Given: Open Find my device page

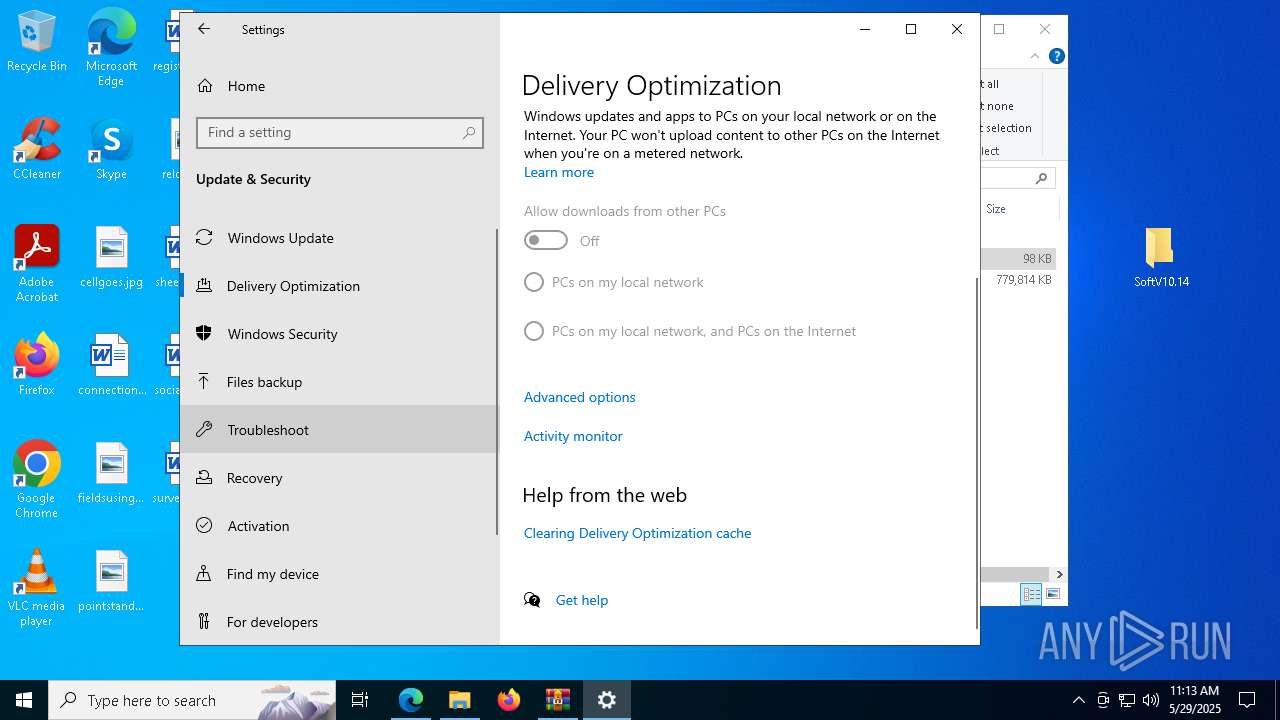Looking at the screenshot, I should pos(338,574).
